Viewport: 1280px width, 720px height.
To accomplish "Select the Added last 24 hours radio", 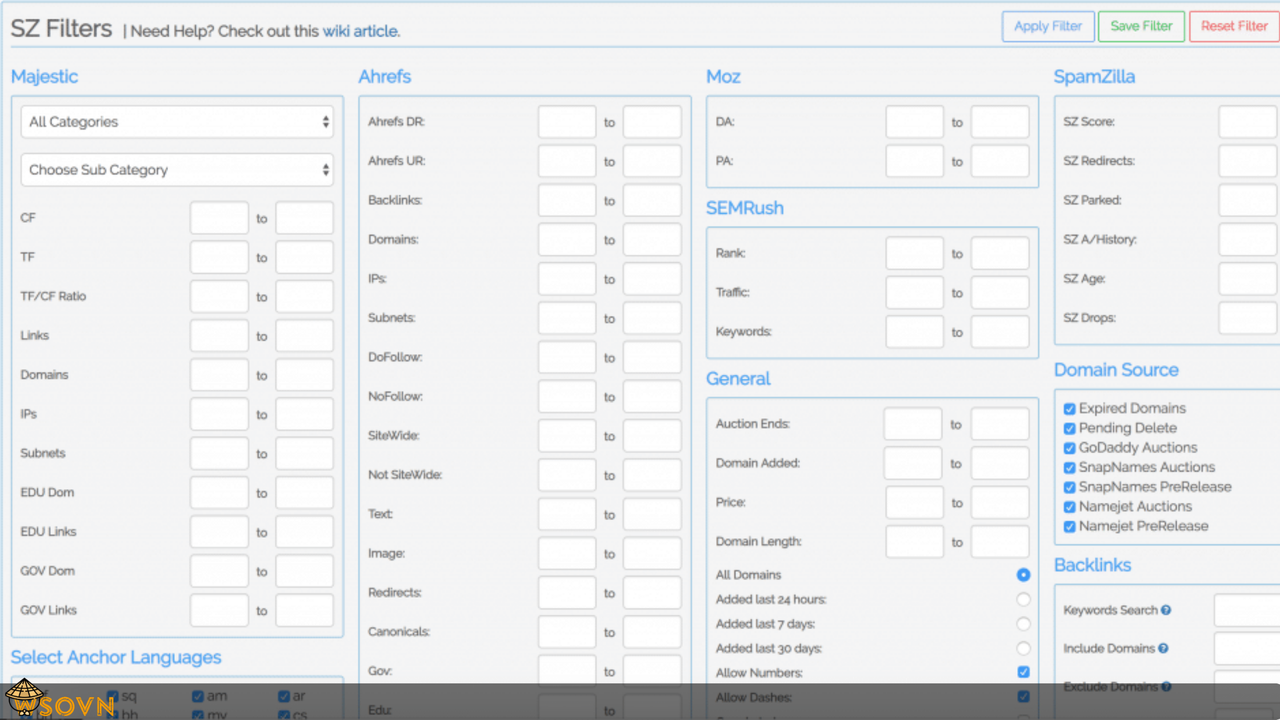I will coord(1023,600).
